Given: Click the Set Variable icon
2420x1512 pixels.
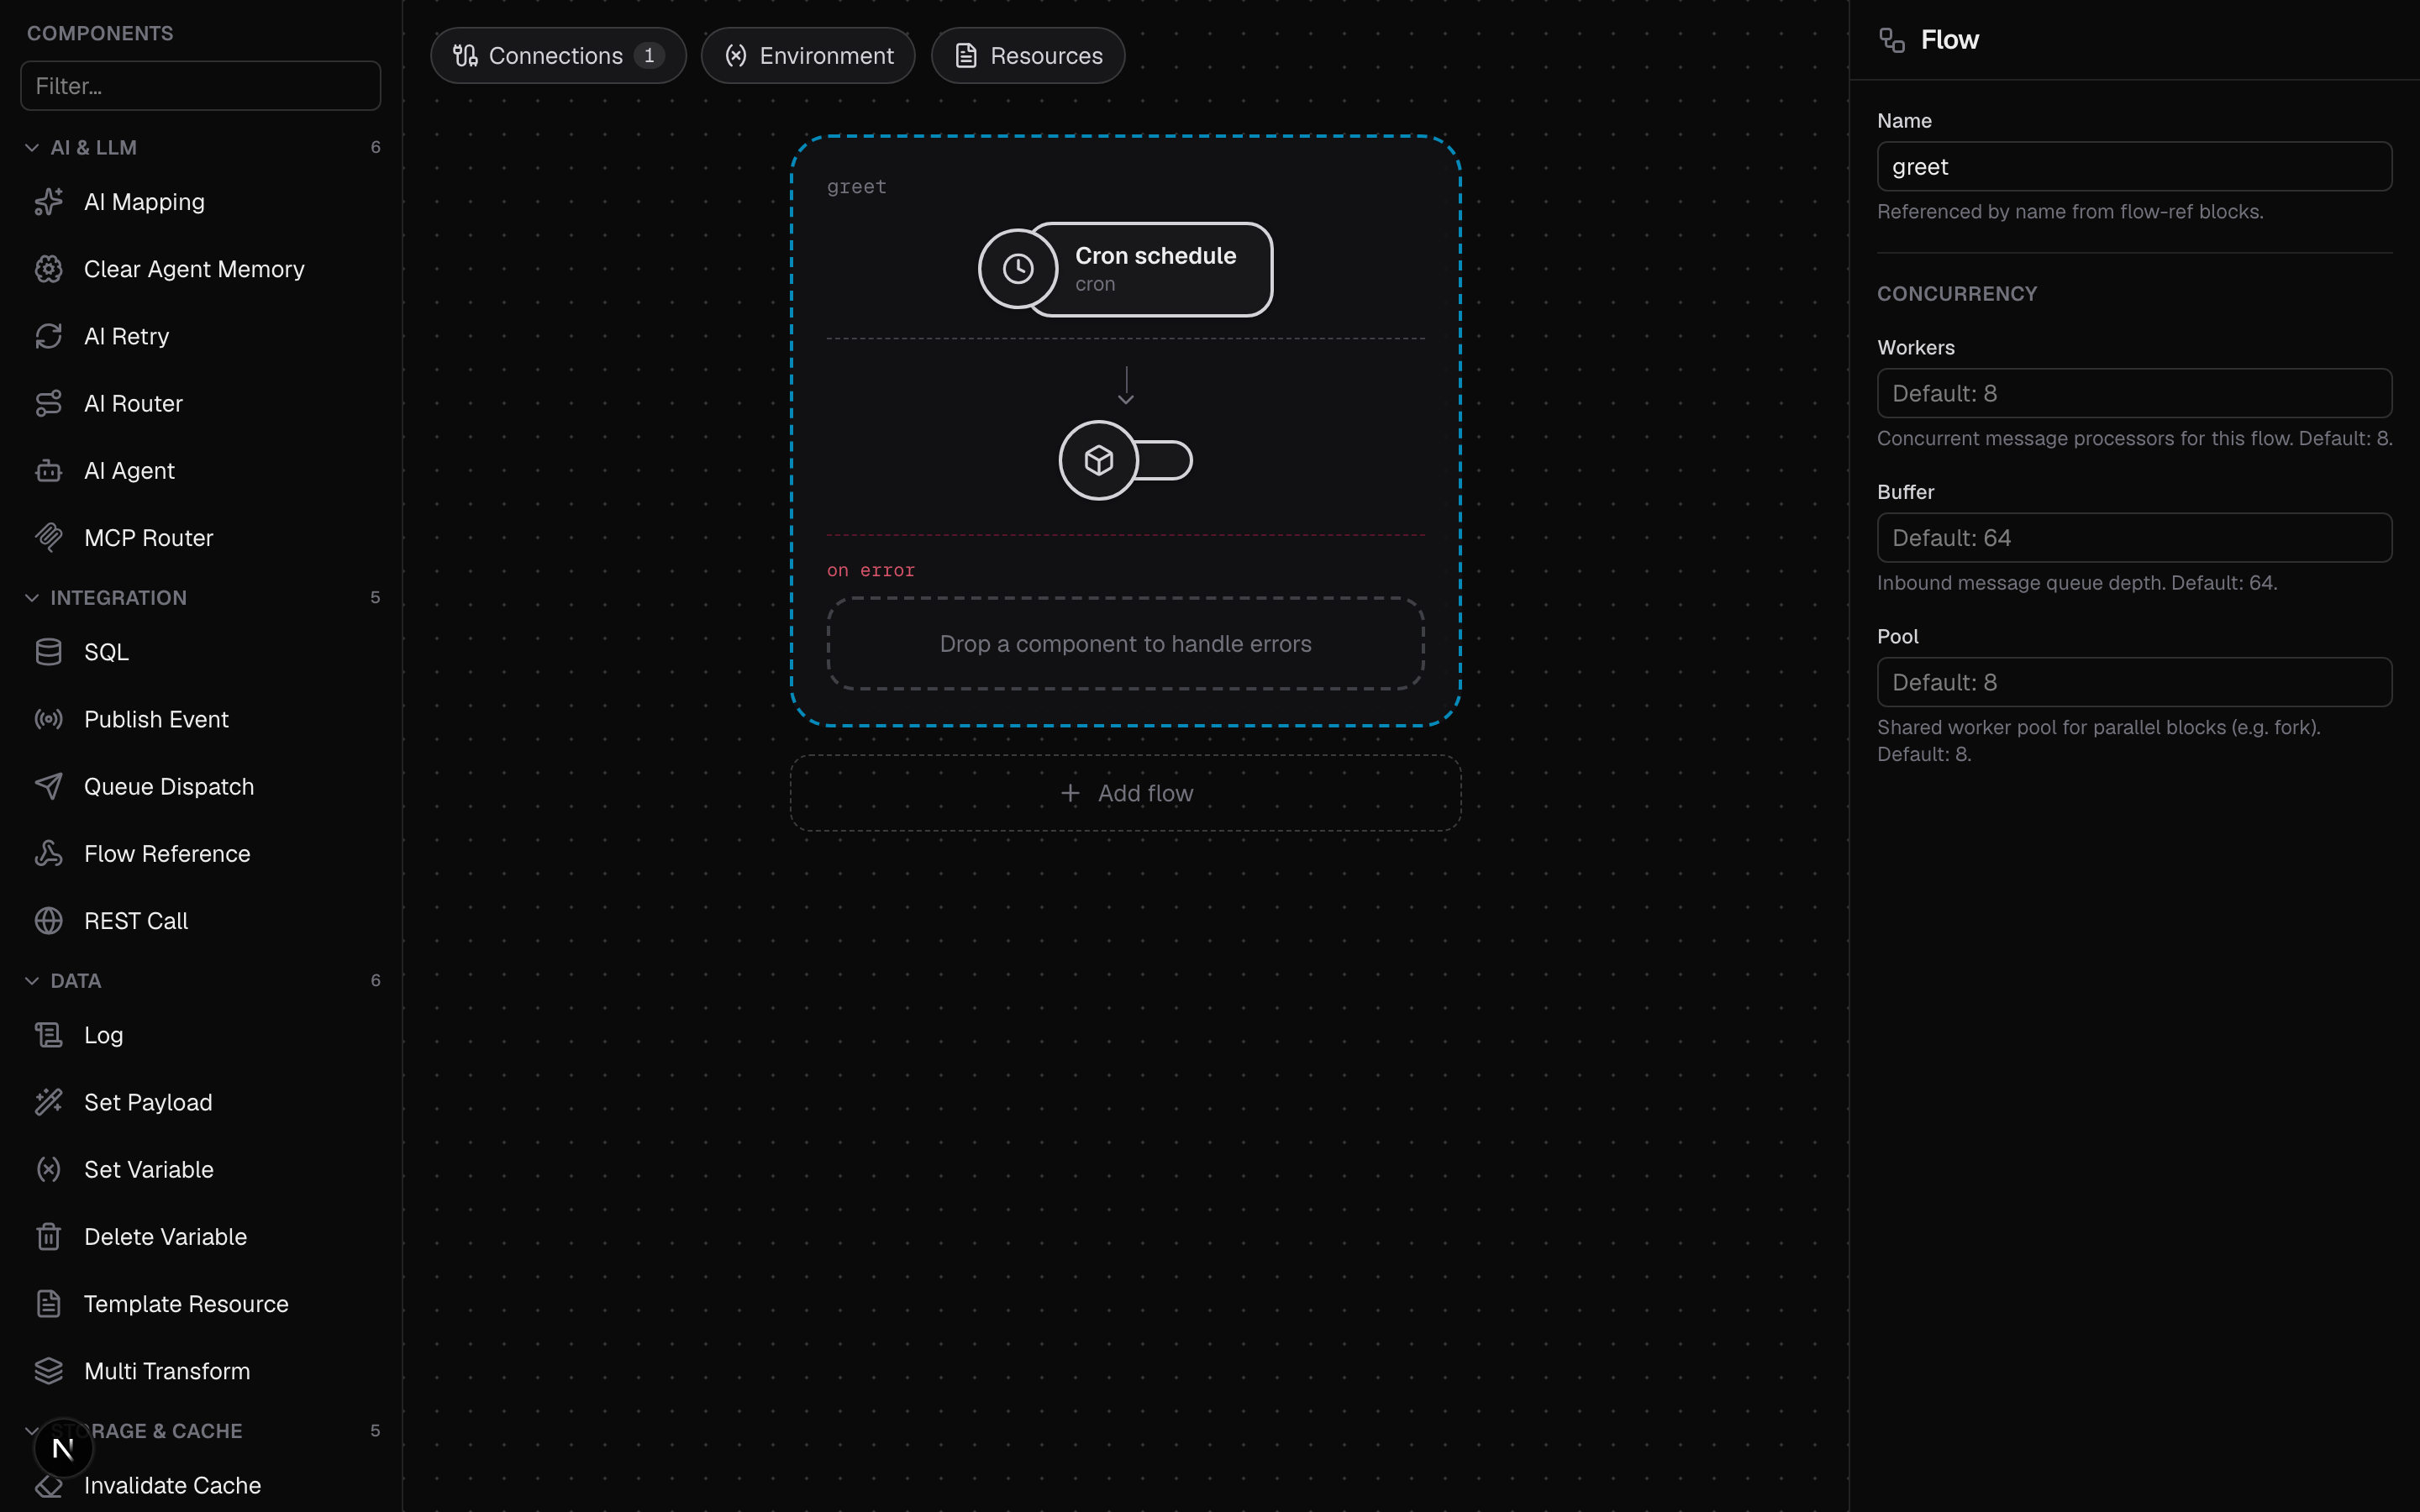Looking at the screenshot, I should click(48, 1169).
